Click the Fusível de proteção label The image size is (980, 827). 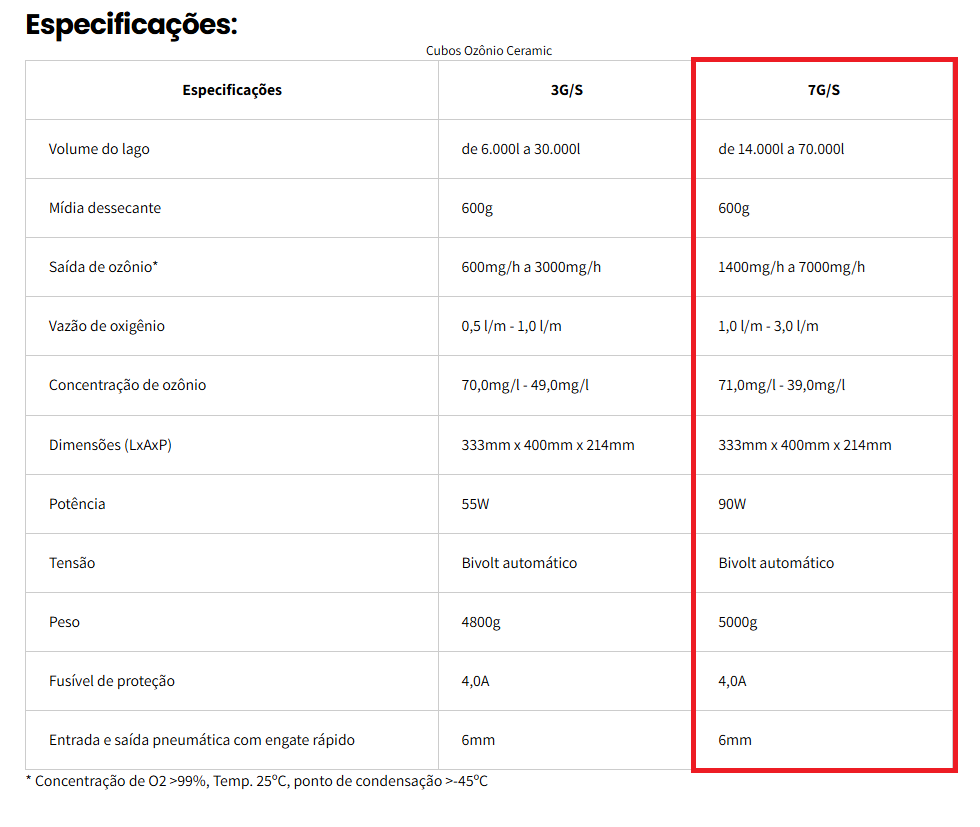112,681
